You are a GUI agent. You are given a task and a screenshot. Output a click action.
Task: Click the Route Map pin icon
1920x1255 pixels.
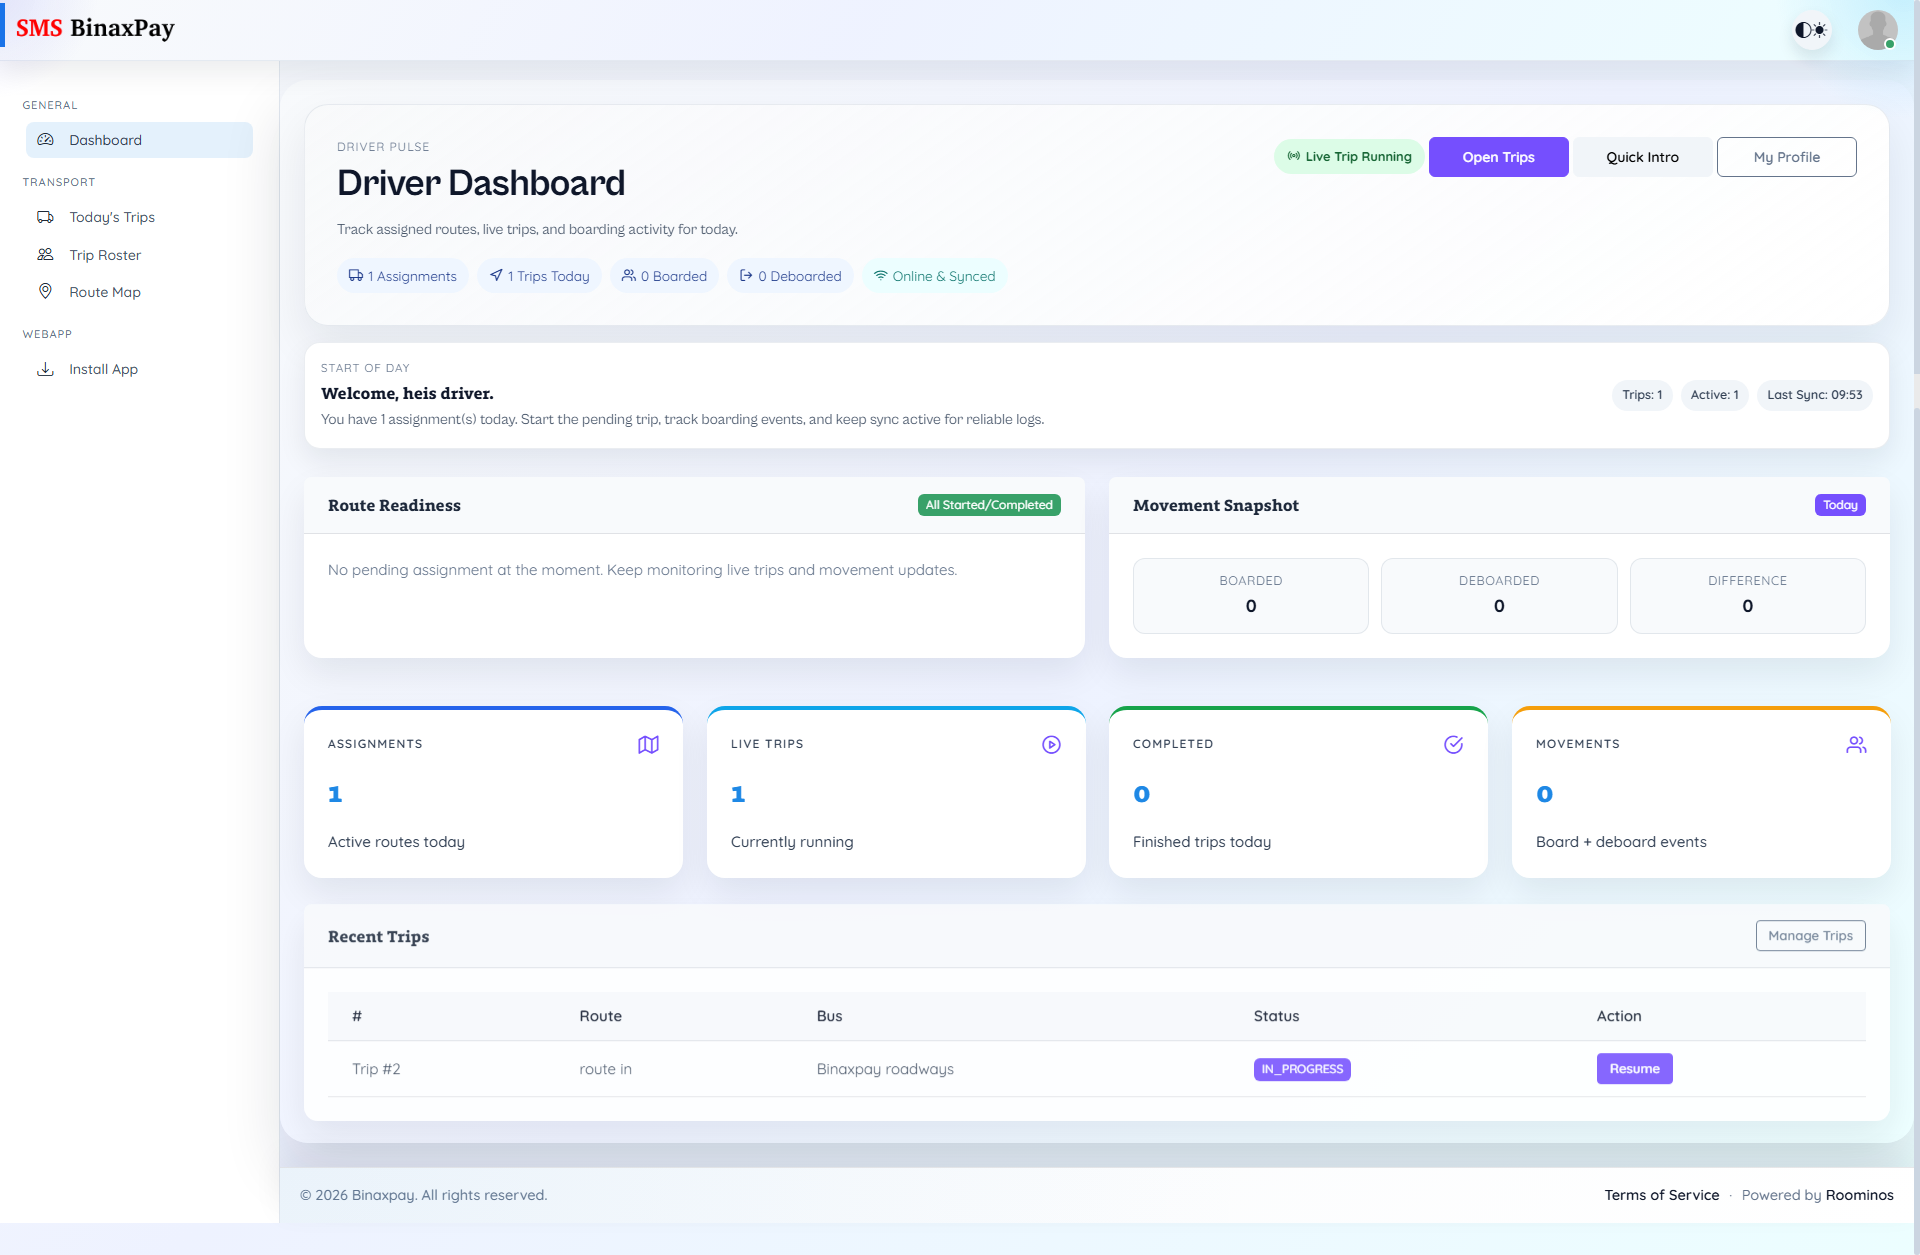[x=45, y=291]
